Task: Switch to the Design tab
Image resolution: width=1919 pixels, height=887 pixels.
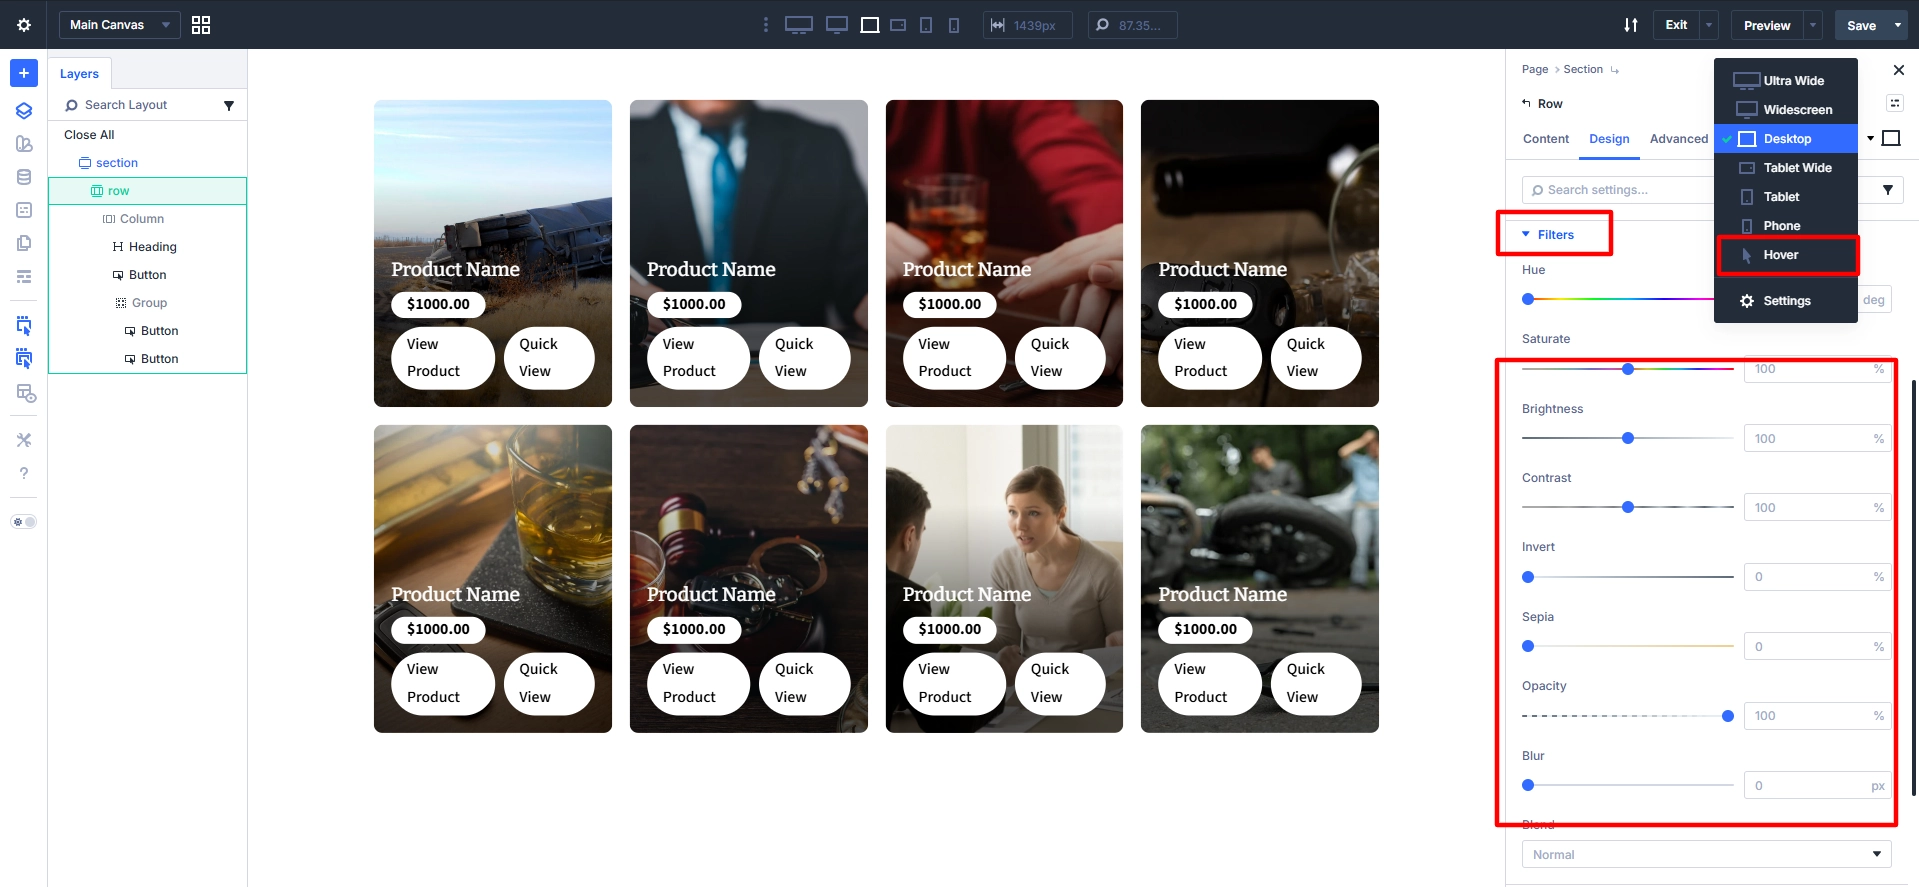Action: 1609,139
